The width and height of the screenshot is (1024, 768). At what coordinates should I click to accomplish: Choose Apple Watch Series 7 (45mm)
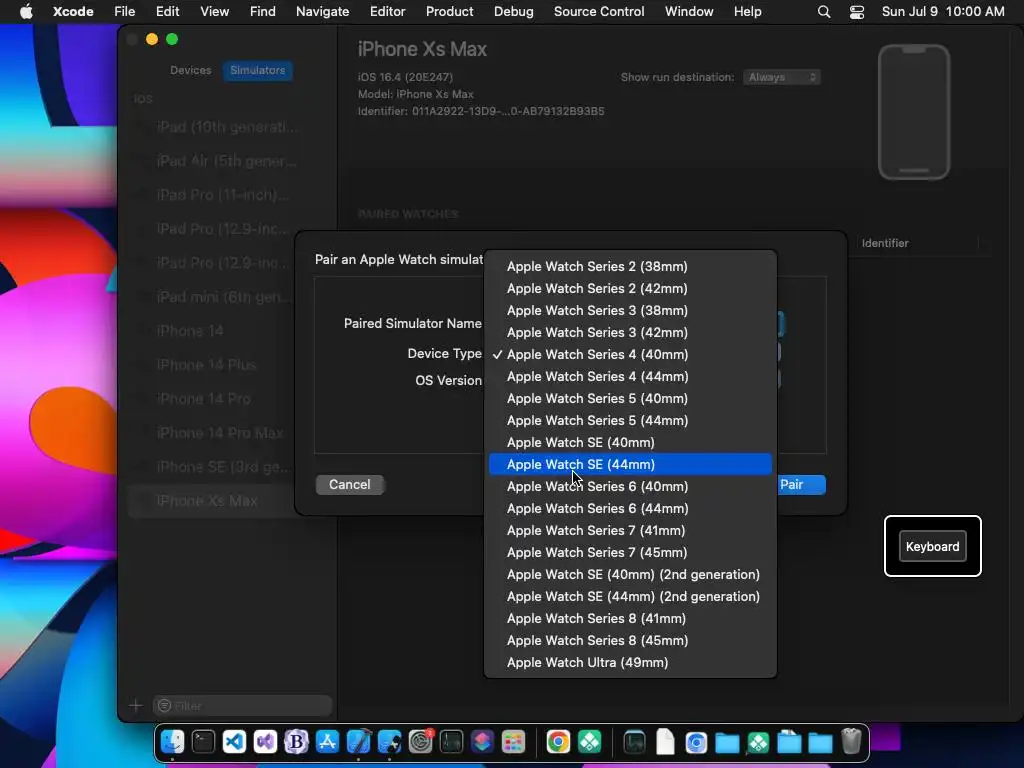point(630,552)
